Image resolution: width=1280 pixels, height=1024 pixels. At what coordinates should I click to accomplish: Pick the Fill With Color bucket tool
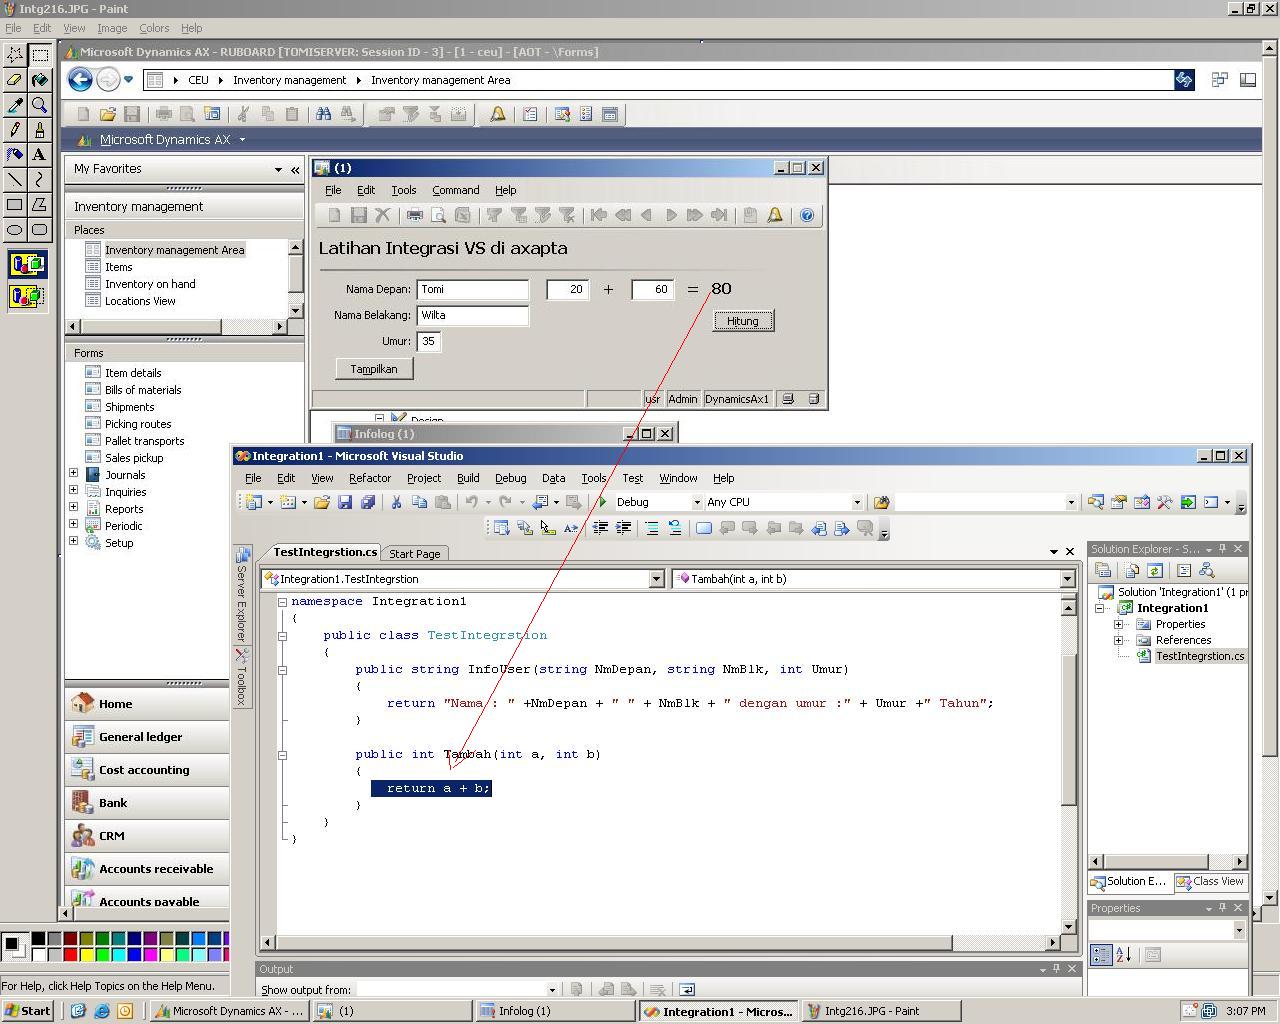coord(40,80)
